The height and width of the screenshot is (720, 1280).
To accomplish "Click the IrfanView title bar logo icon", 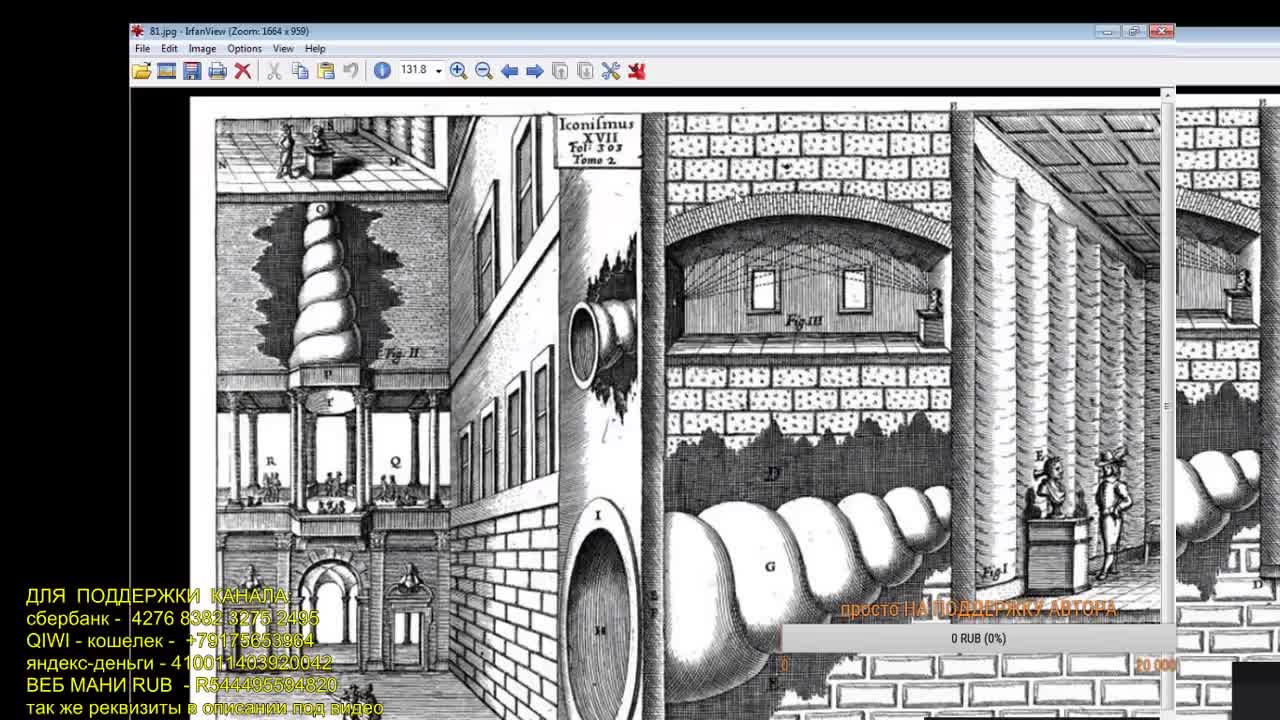I will 138,31.
